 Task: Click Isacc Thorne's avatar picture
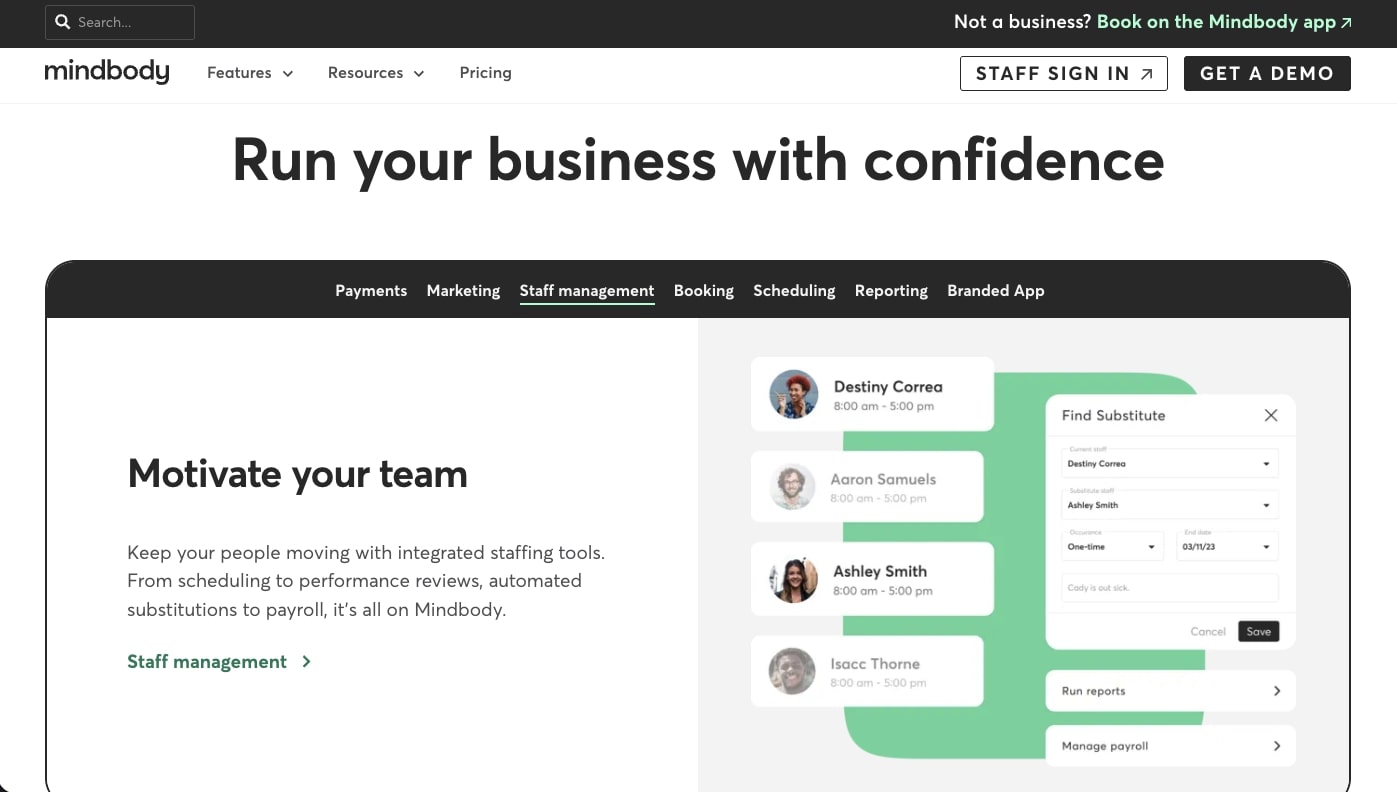point(792,671)
